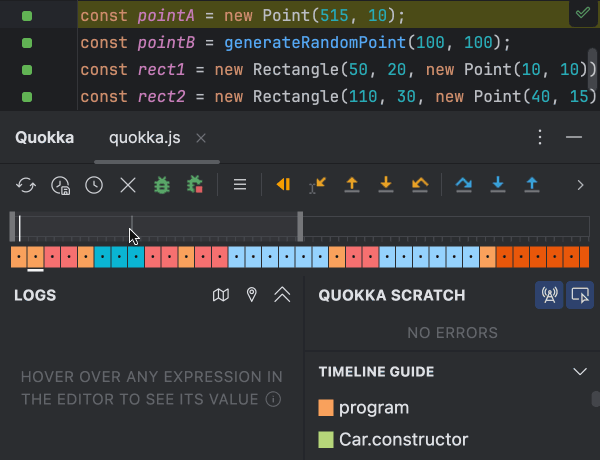Click the orange curved back arrow icon
The image size is (600, 460).
click(420, 184)
